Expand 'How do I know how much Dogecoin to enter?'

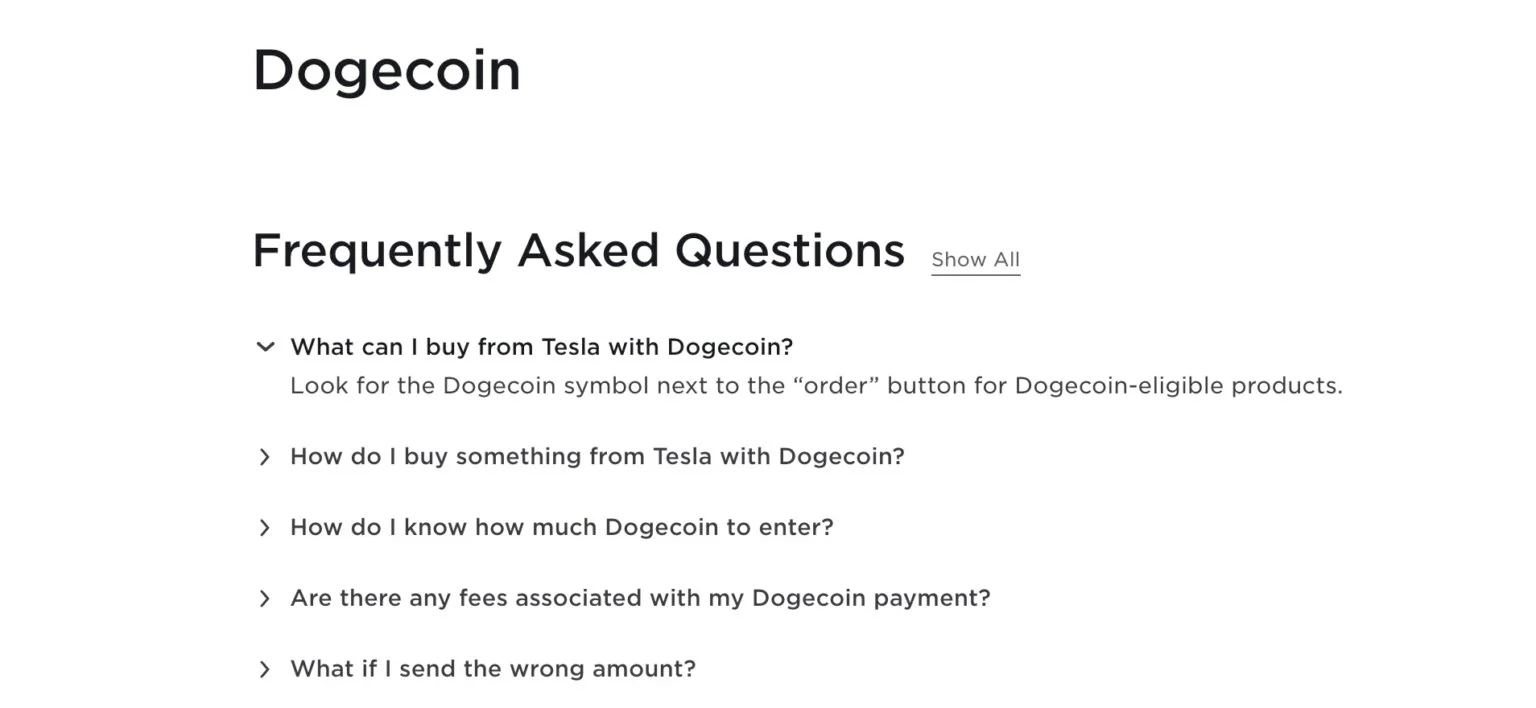click(561, 527)
